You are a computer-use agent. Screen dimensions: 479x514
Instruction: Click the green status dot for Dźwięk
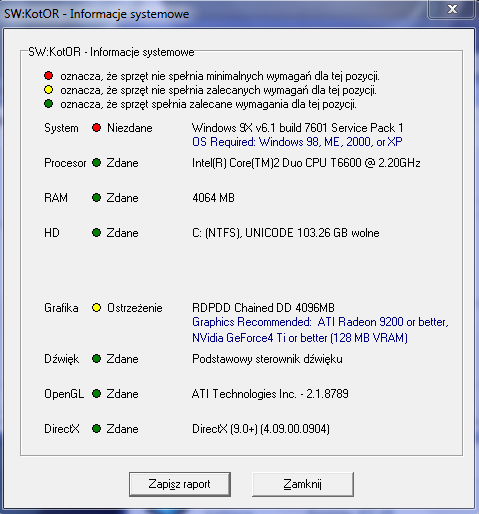click(96, 359)
